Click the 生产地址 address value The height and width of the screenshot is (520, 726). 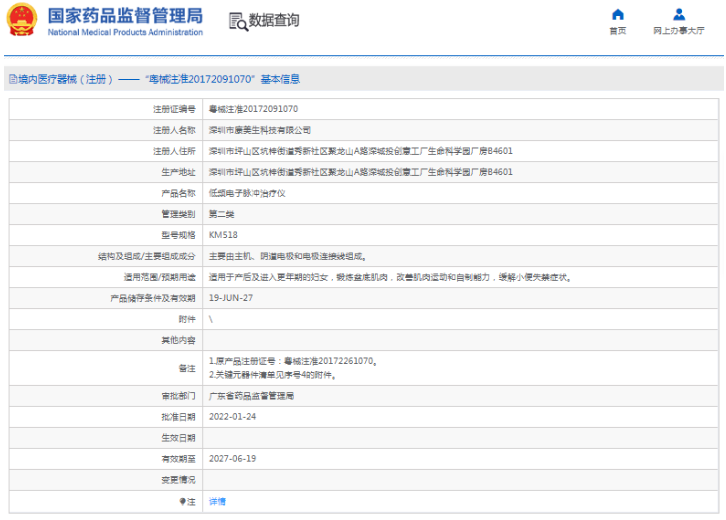[x=361, y=172]
